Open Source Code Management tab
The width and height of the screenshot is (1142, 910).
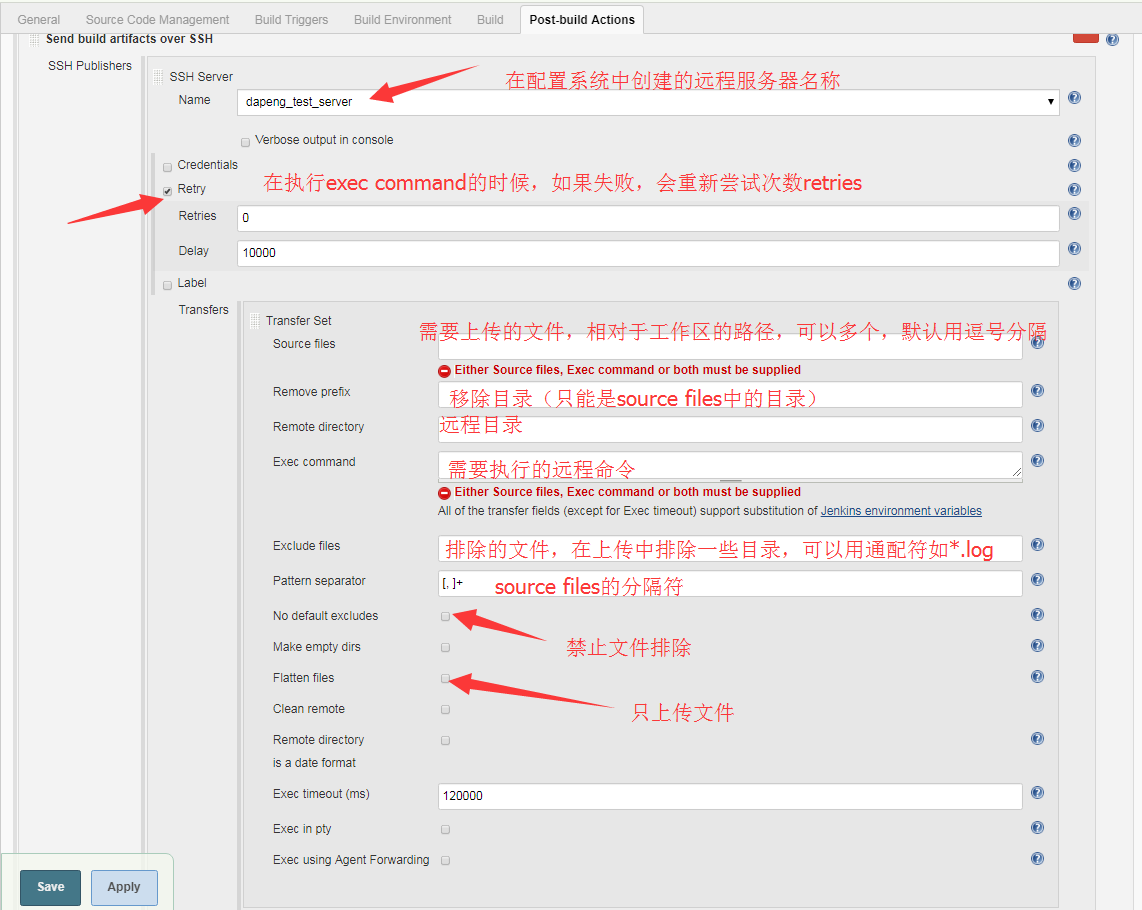[x=157, y=20]
